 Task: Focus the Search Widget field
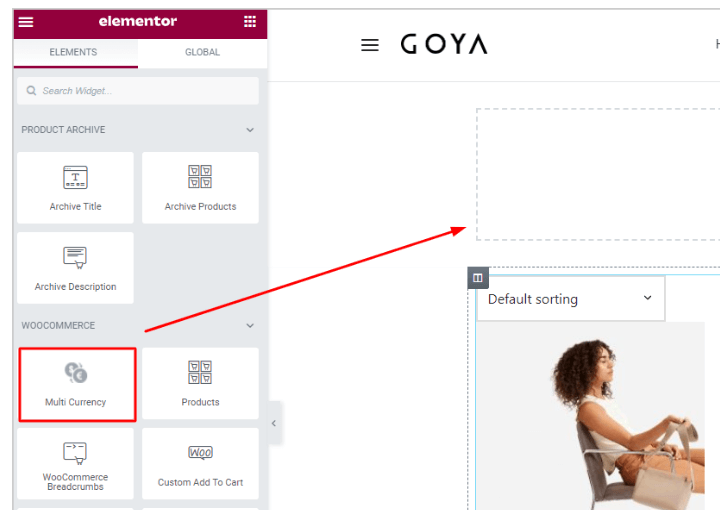pyautogui.click(x=138, y=90)
